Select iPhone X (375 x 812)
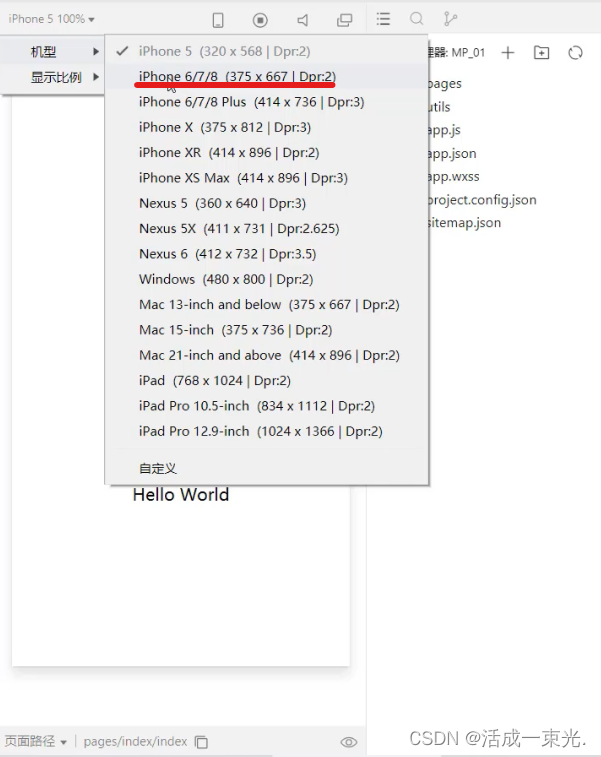Viewport: 601px width, 757px height. coord(266,127)
